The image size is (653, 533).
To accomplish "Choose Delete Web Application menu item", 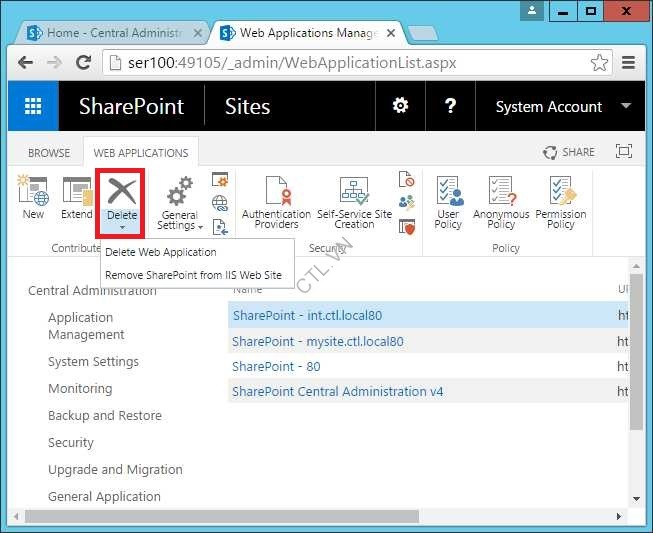I will 161,252.
